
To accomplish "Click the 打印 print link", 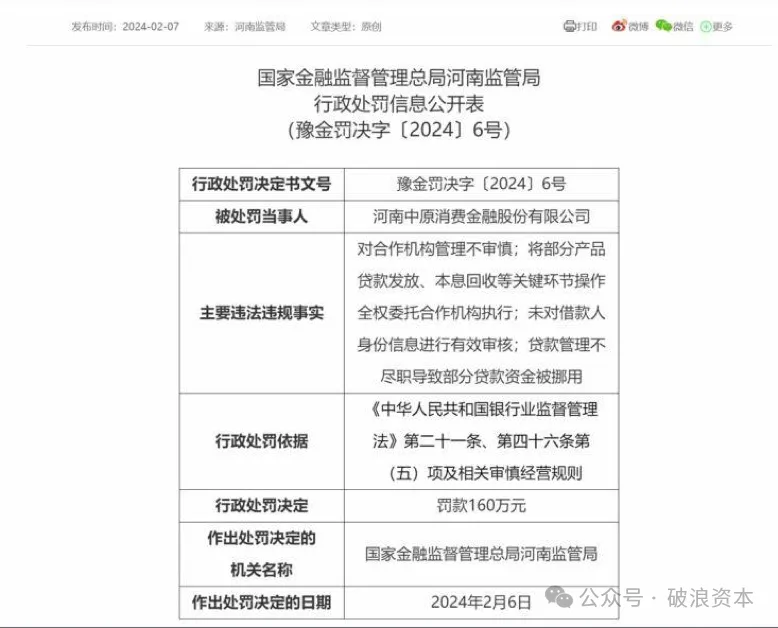I will coord(586,26).
